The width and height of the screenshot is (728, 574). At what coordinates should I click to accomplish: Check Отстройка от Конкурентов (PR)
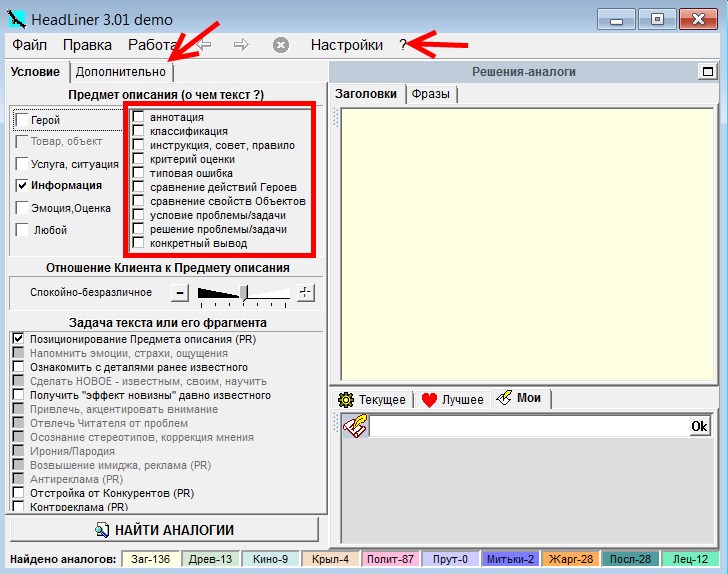coord(18,492)
